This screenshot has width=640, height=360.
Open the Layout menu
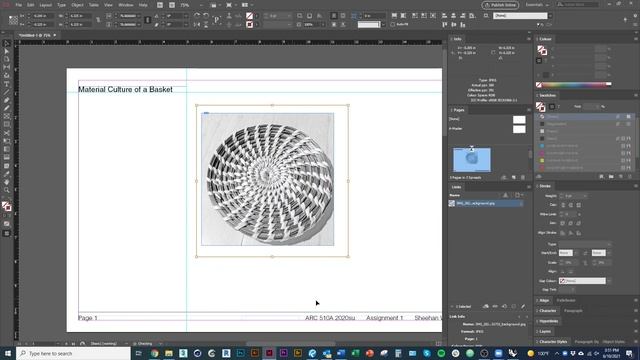coord(46,5)
